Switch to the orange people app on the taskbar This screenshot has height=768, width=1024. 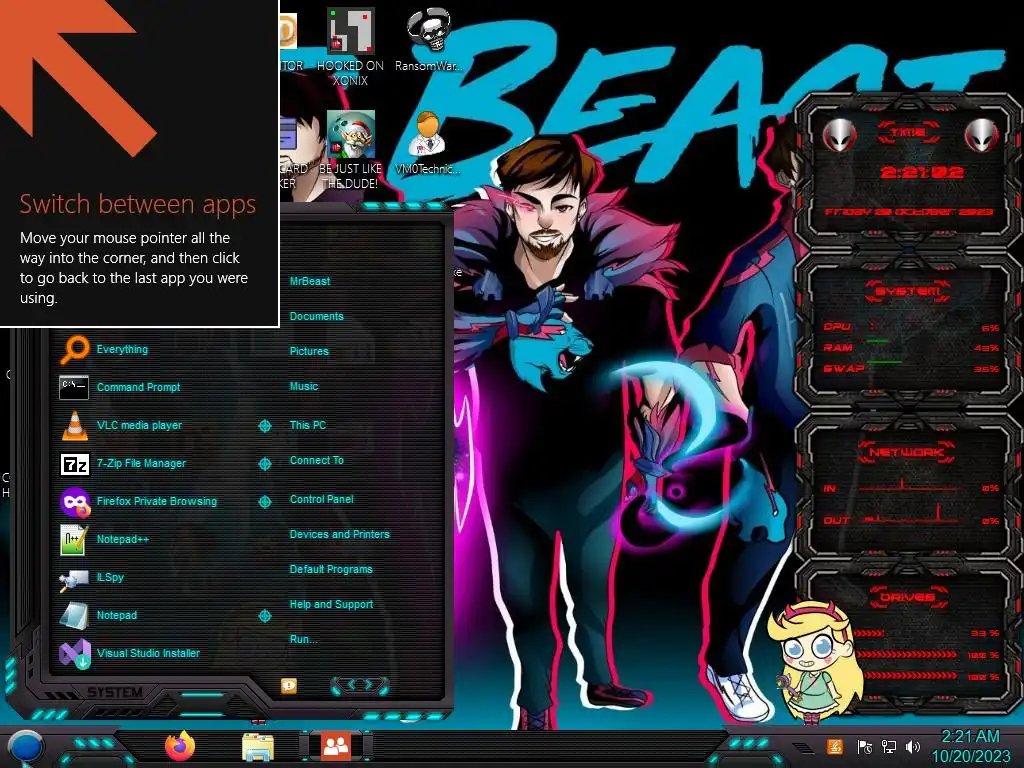(x=336, y=746)
